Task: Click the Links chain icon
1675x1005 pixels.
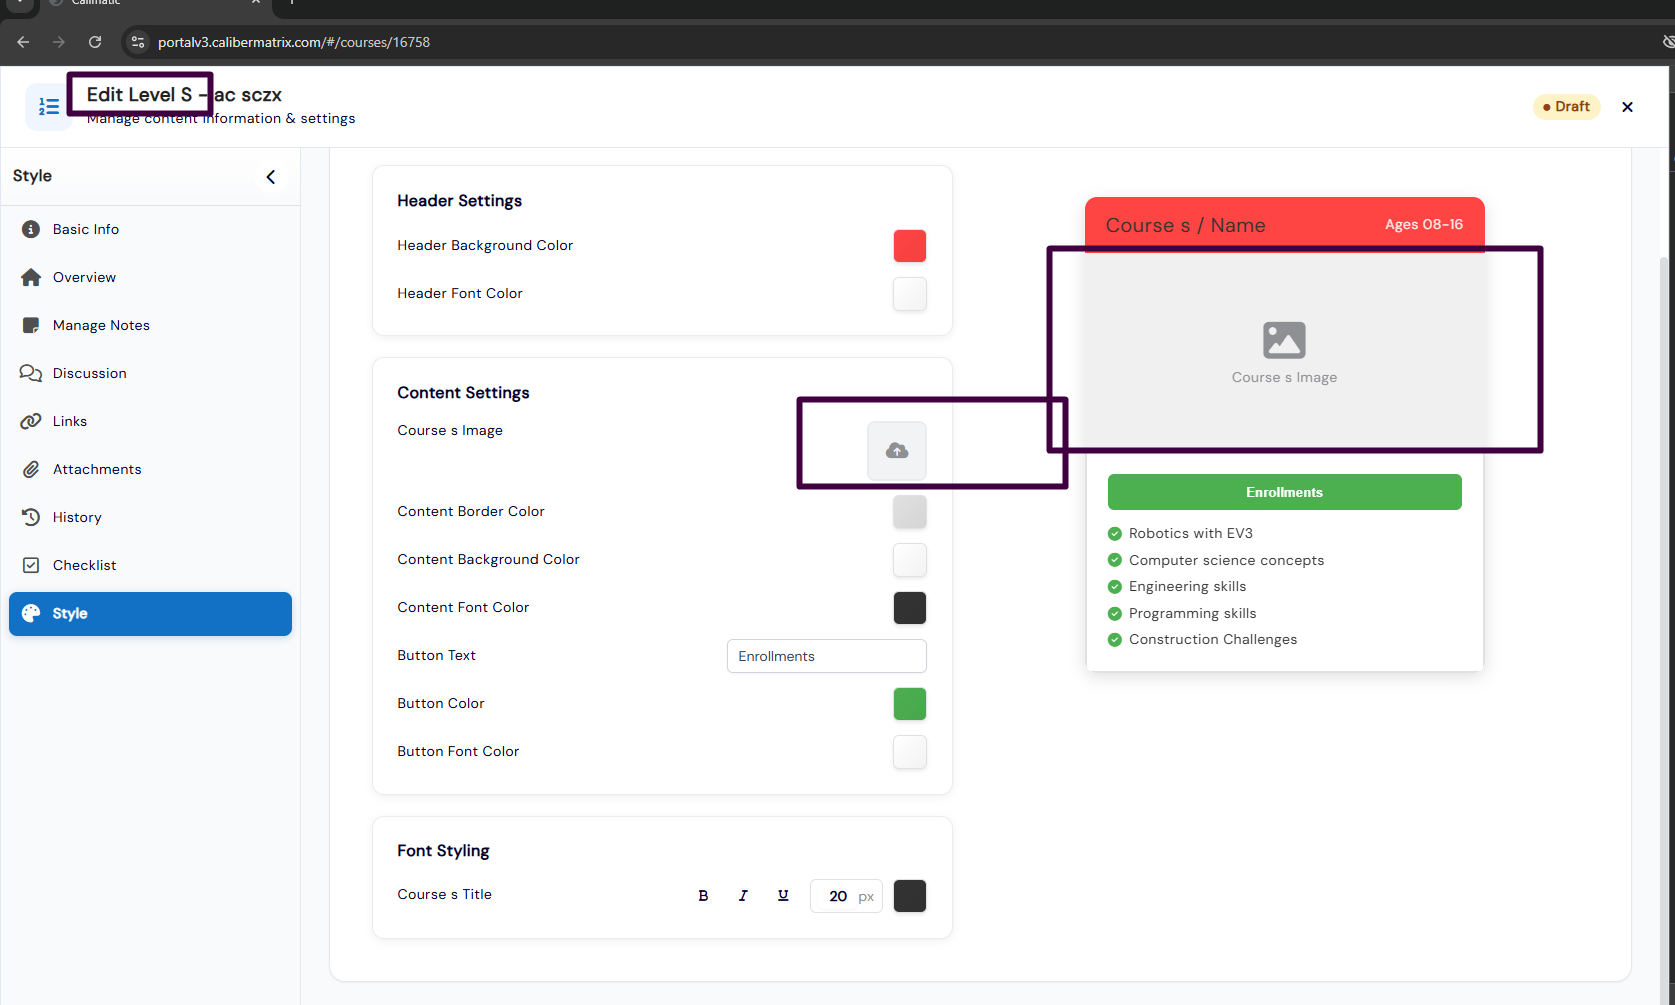Action: click(31, 421)
